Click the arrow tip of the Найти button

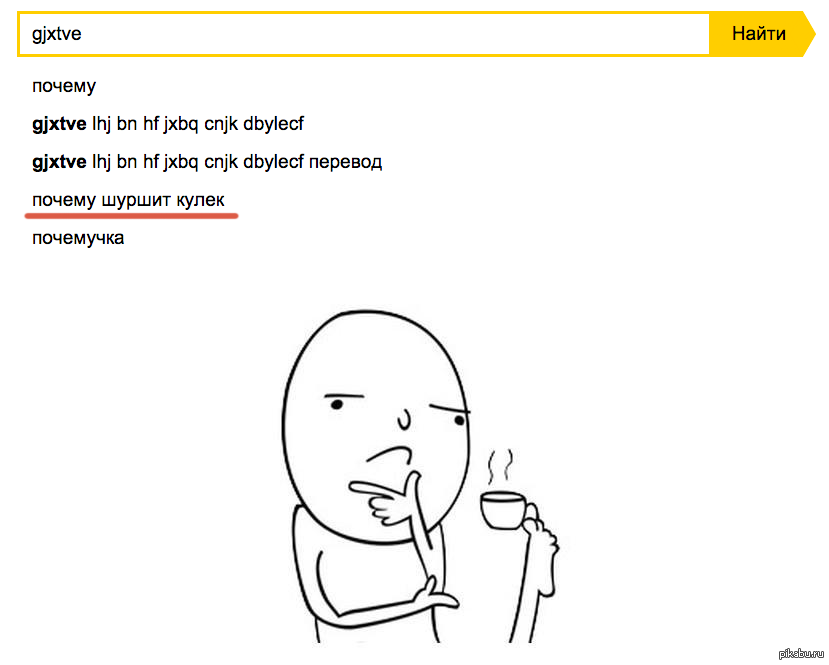pyautogui.click(x=809, y=34)
